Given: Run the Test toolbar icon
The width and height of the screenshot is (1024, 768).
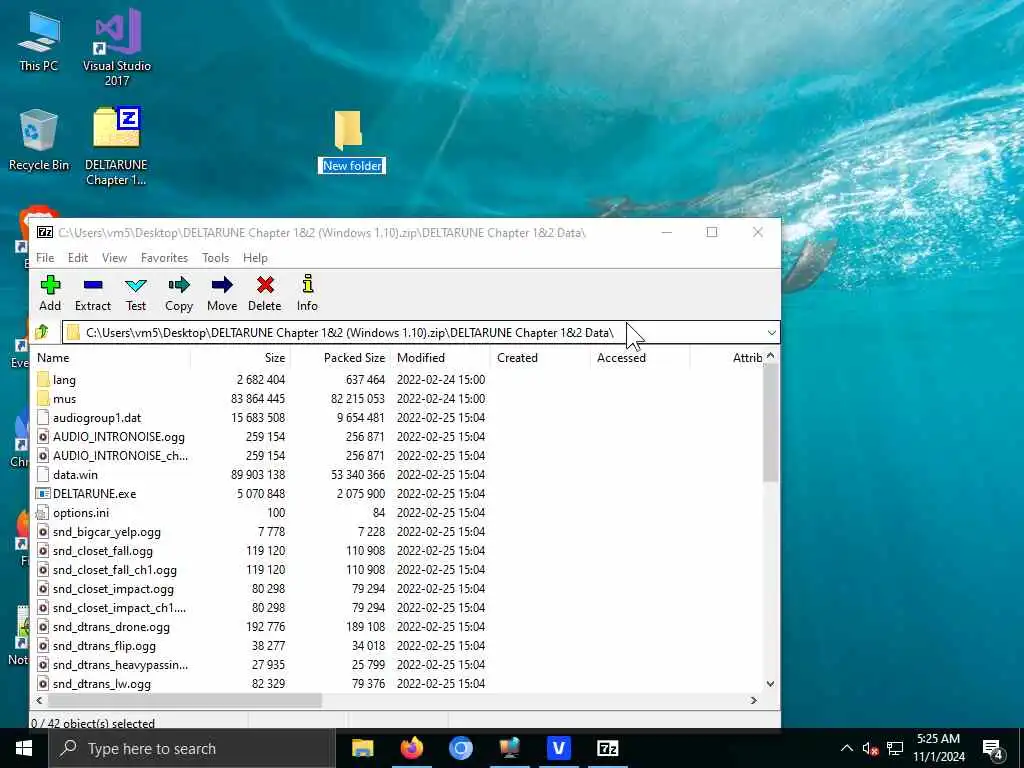Looking at the screenshot, I should coord(136,293).
